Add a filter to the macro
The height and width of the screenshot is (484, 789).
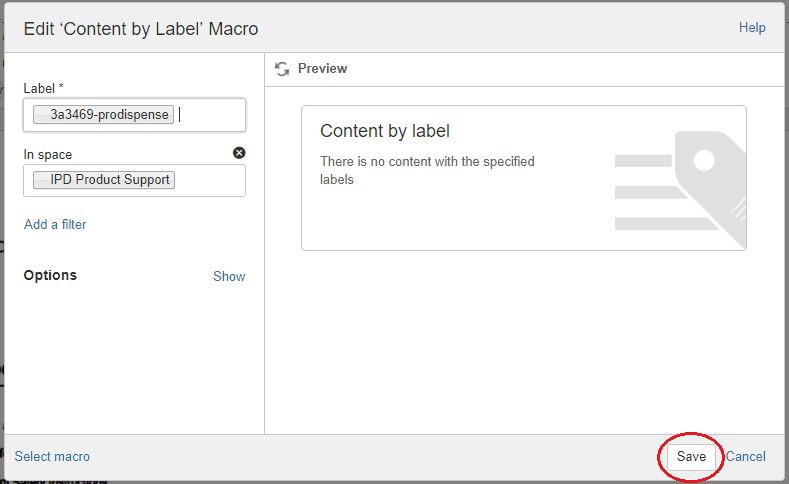55,224
